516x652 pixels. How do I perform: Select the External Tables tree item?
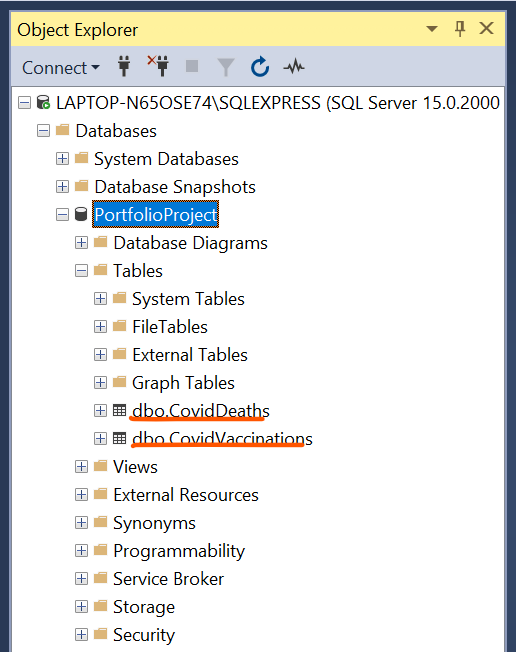(x=190, y=355)
